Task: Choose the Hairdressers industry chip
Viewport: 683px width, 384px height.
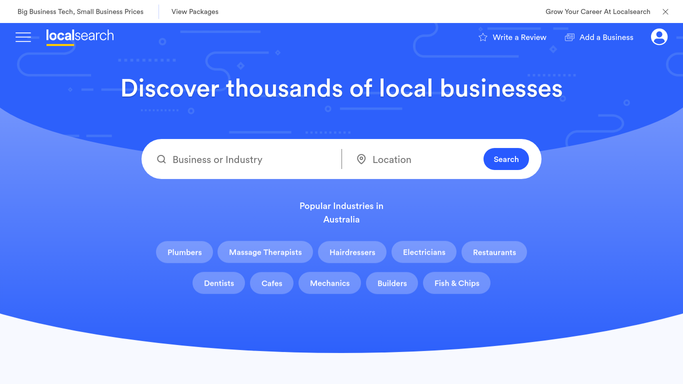Action: pyautogui.click(x=352, y=252)
